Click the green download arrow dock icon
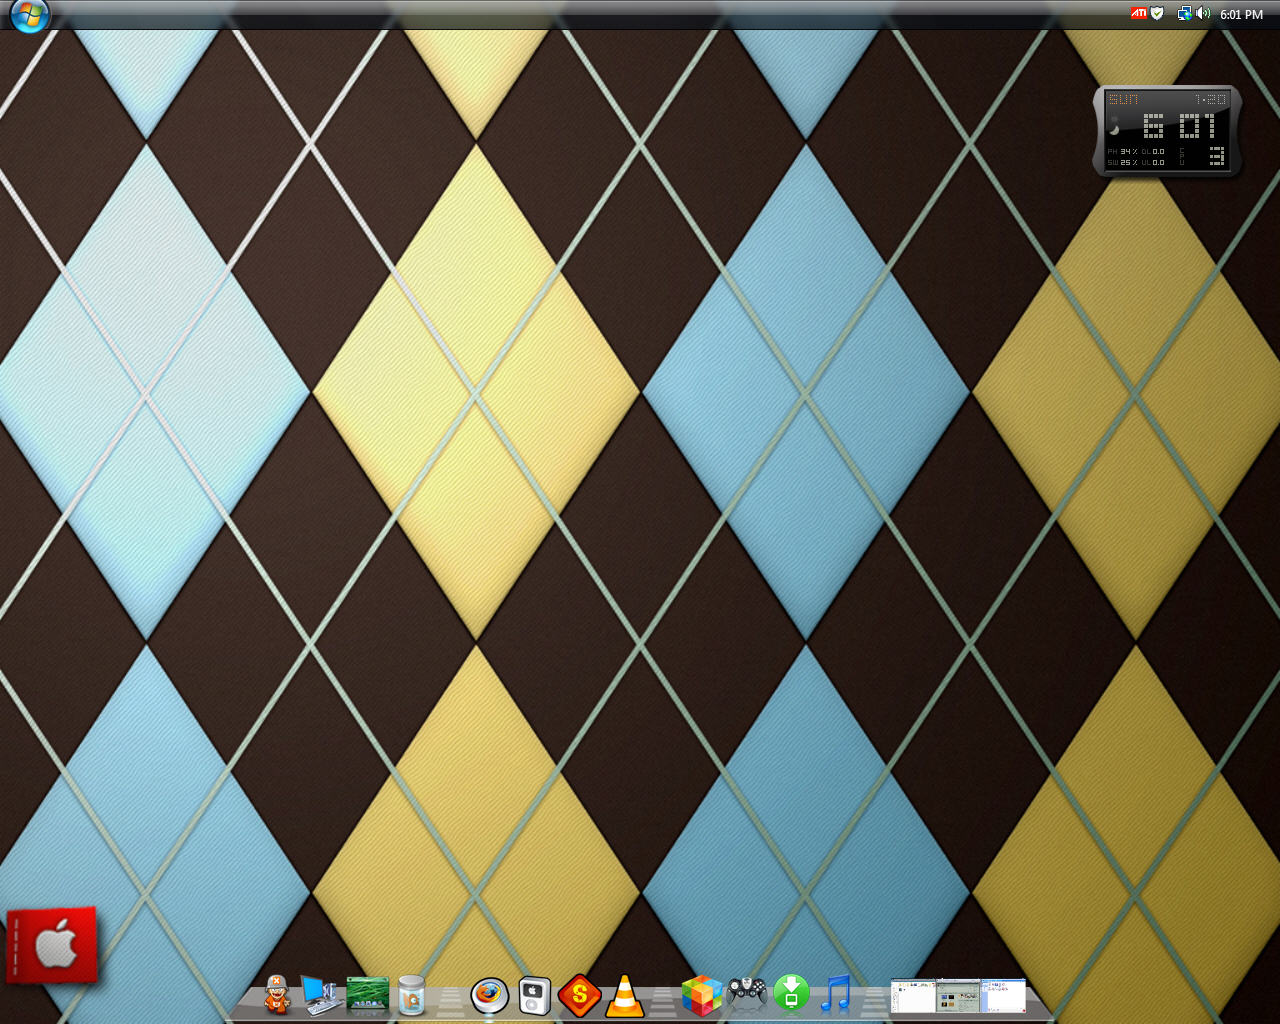The height and width of the screenshot is (1024, 1280). point(791,995)
